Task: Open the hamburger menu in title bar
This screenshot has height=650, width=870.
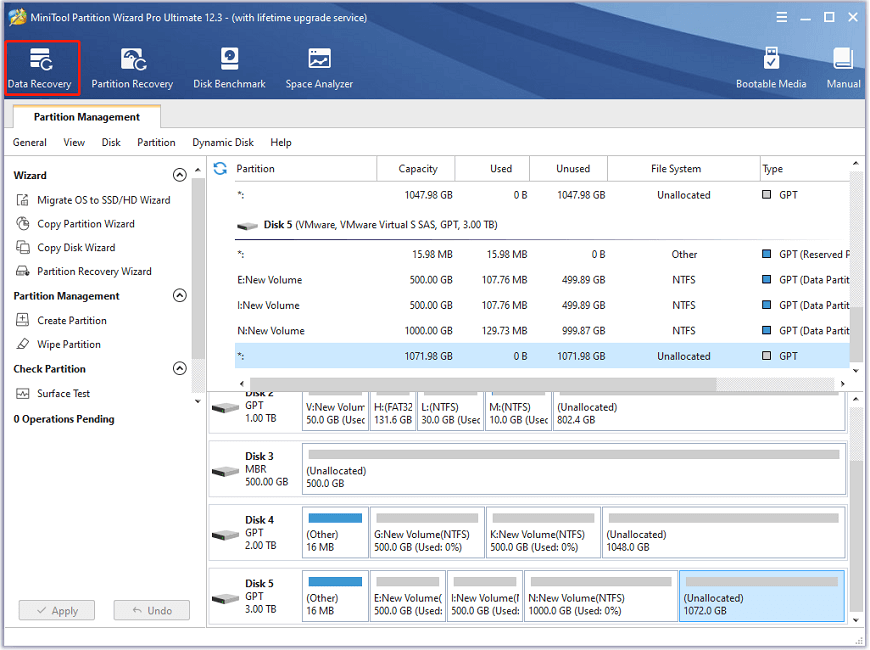Action: point(781,17)
